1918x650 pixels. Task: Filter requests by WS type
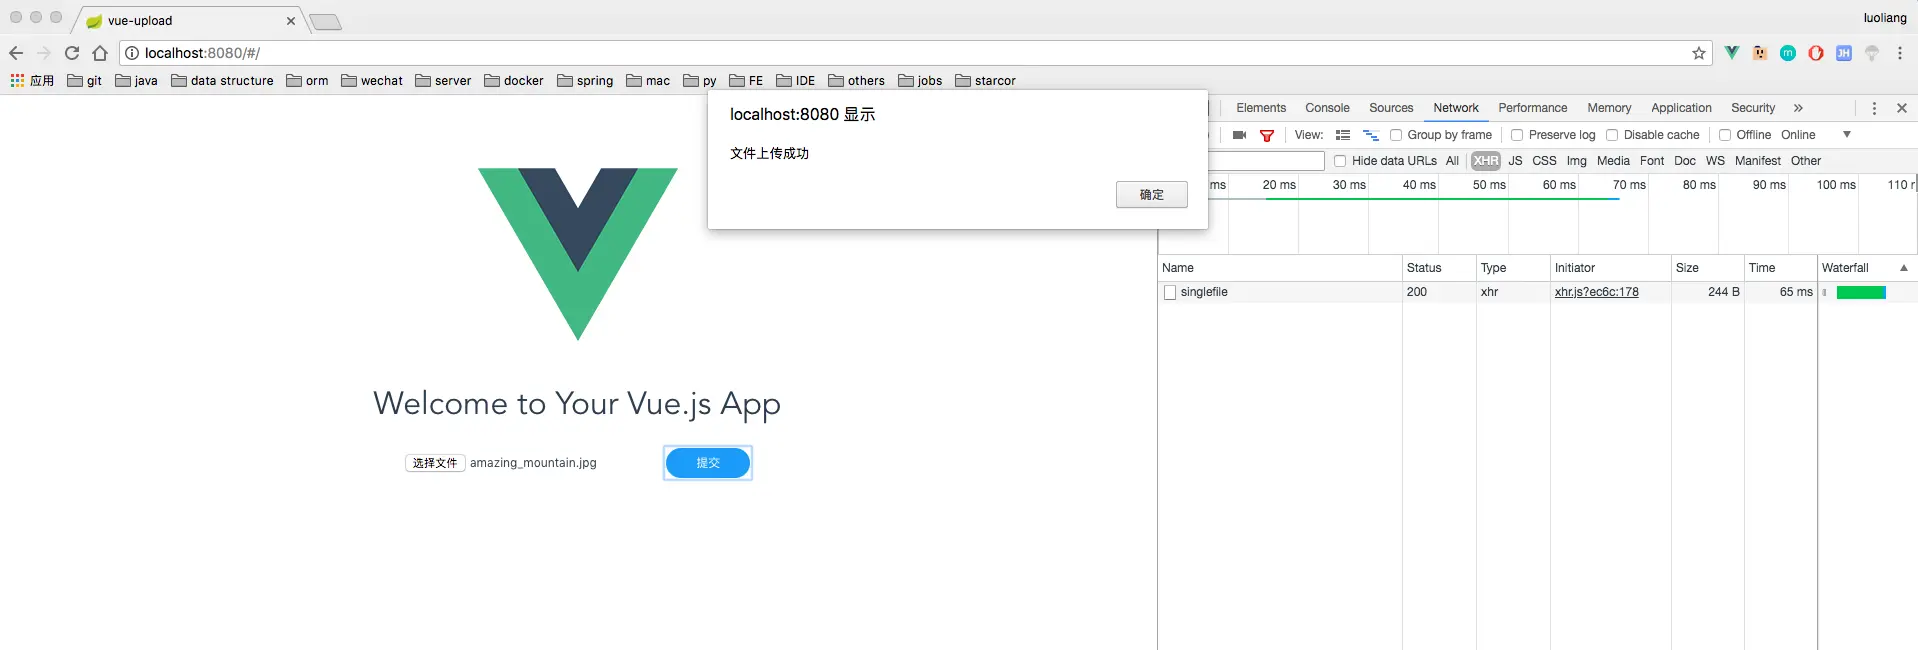(1715, 161)
